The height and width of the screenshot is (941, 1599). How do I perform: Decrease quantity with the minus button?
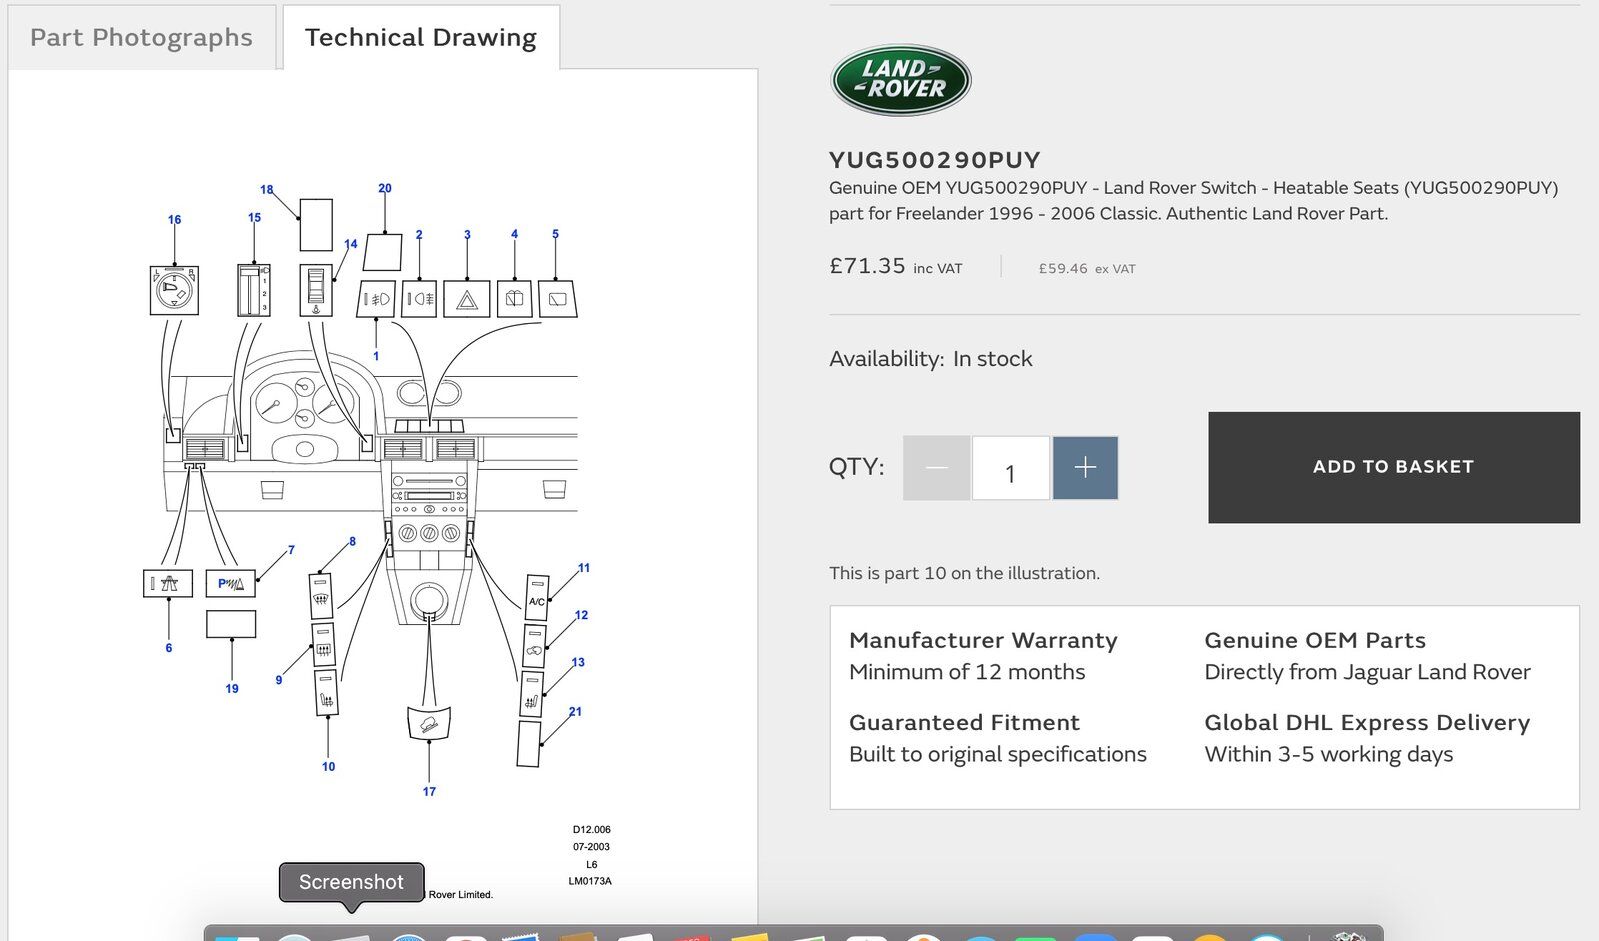tap(936, 467)
